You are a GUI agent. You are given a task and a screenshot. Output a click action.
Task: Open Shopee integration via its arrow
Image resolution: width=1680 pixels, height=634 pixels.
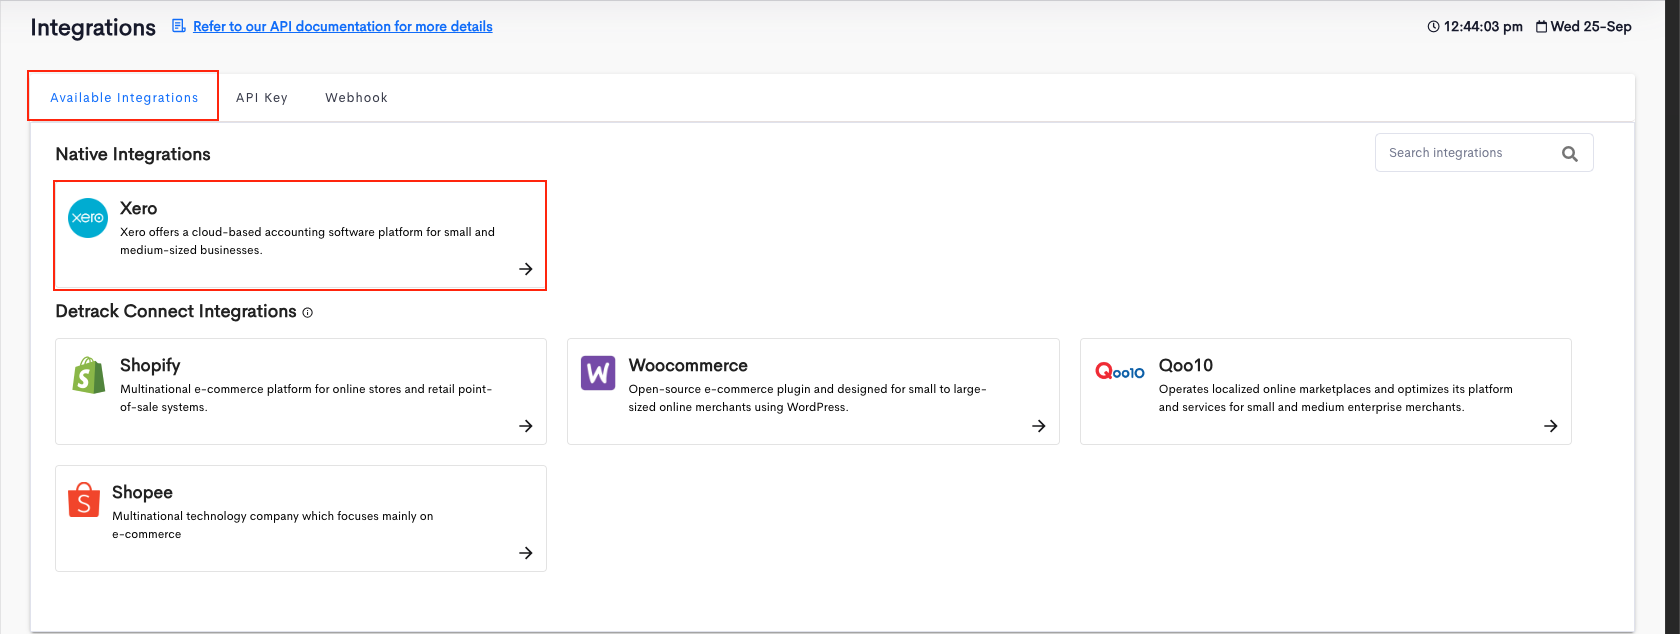(526, 553)
